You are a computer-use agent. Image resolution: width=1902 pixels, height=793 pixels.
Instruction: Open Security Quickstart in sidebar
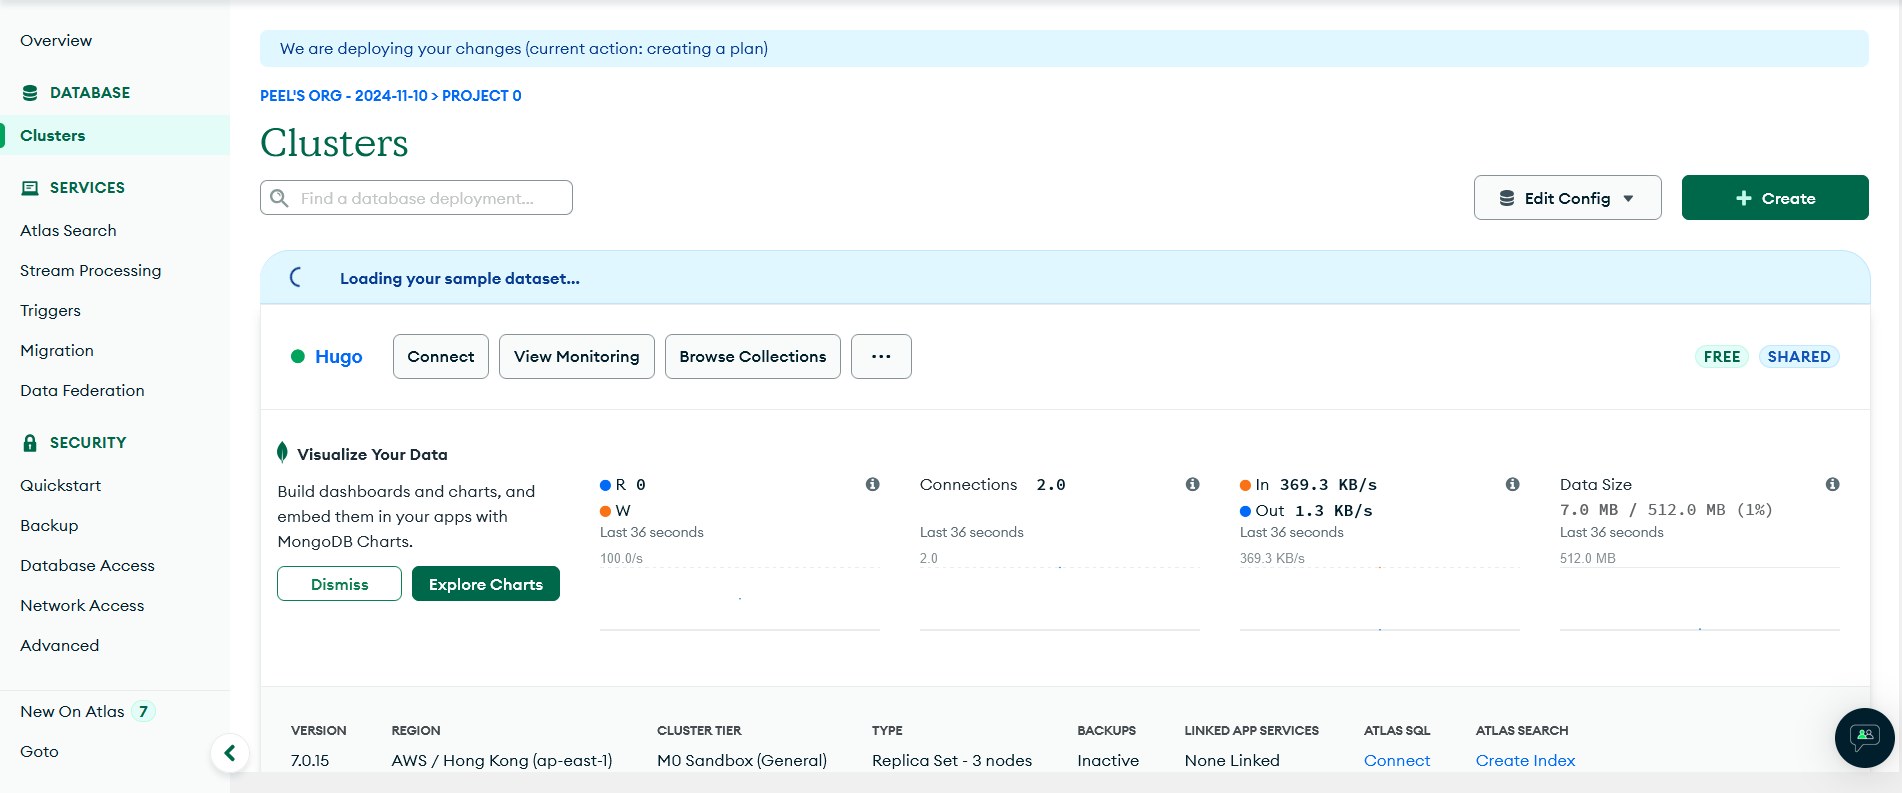[60, 485]
